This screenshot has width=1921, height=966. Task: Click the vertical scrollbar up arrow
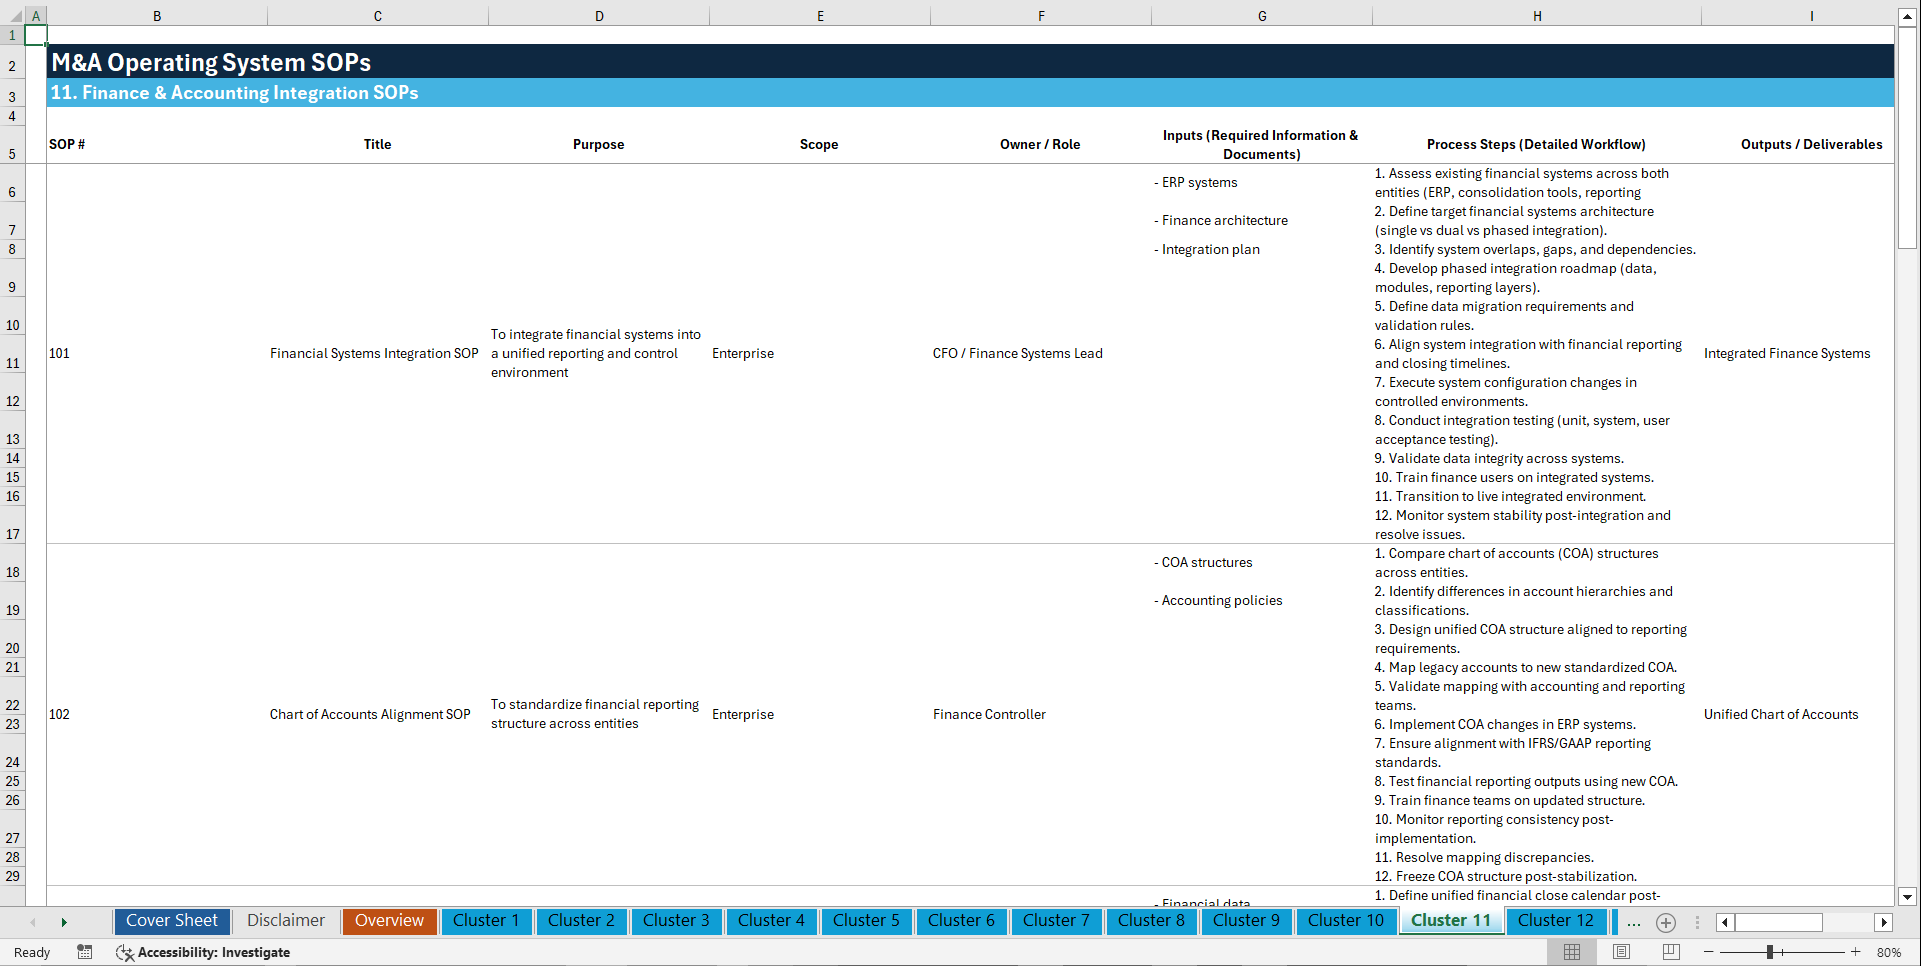click(1907, 16)
